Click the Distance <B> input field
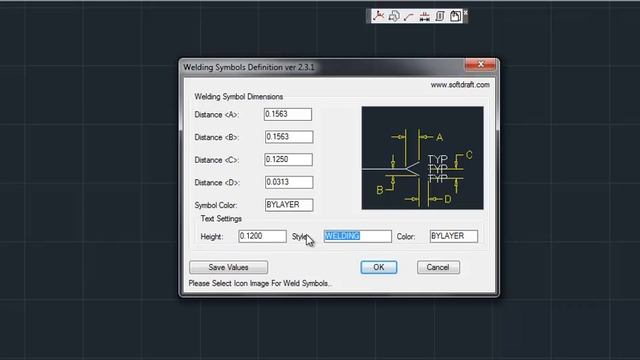Screen dimensions: 640x360 289,137
